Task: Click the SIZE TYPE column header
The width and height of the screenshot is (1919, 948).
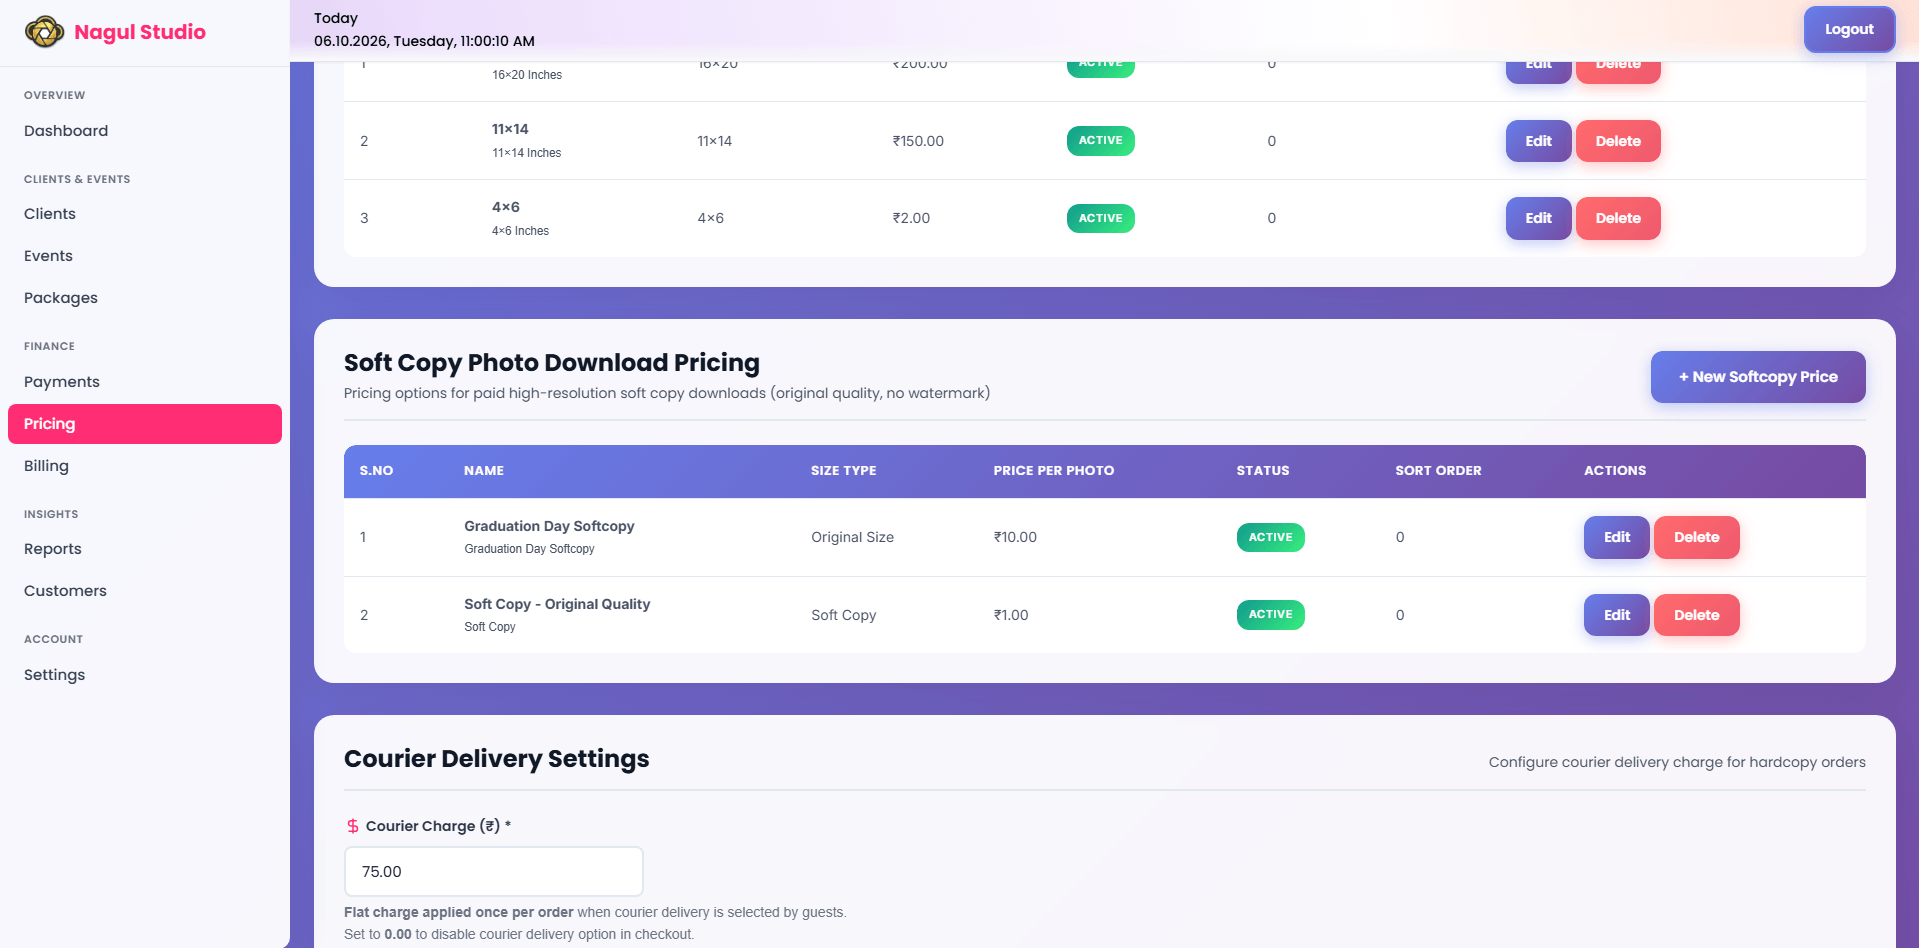Action: point(843,471)
